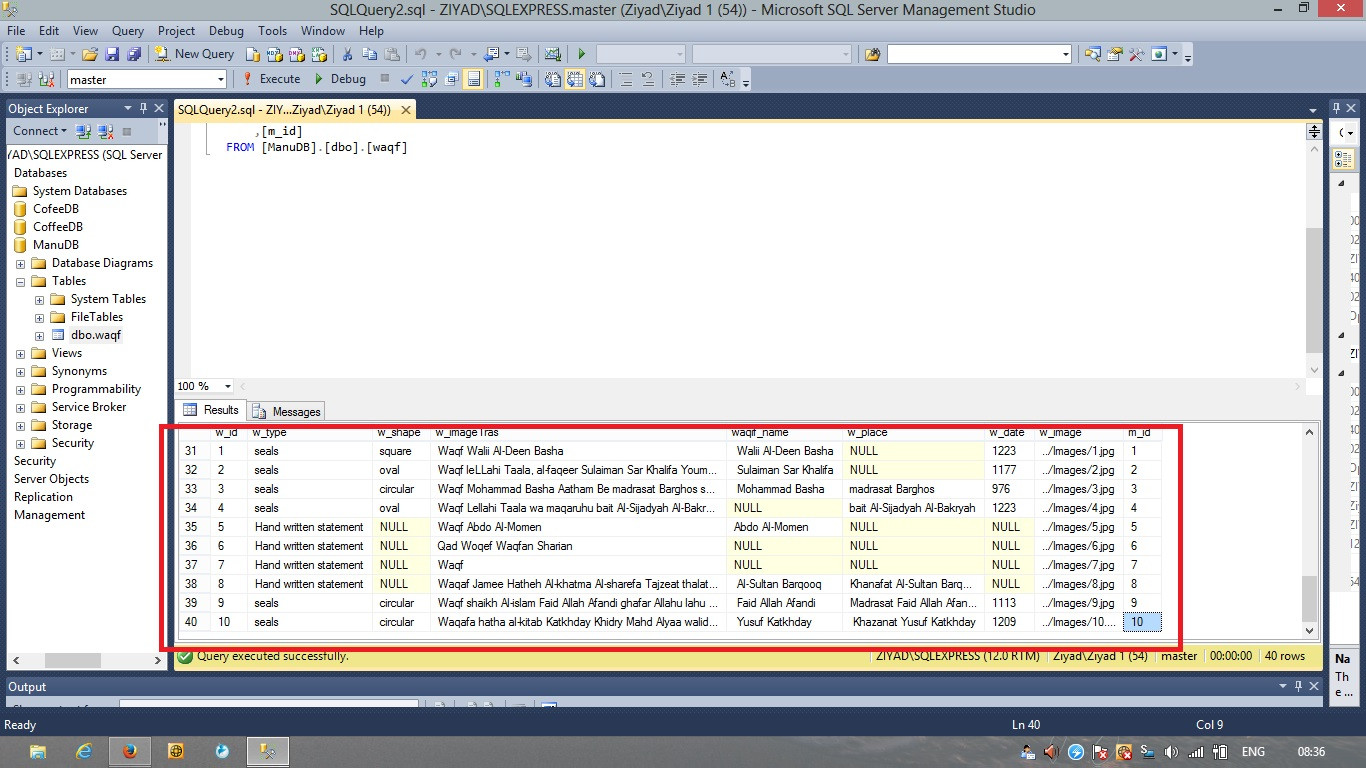Screen dimensions: 1366x768
Task: Toggle Results to File output mode
Action: coord(598,79)
